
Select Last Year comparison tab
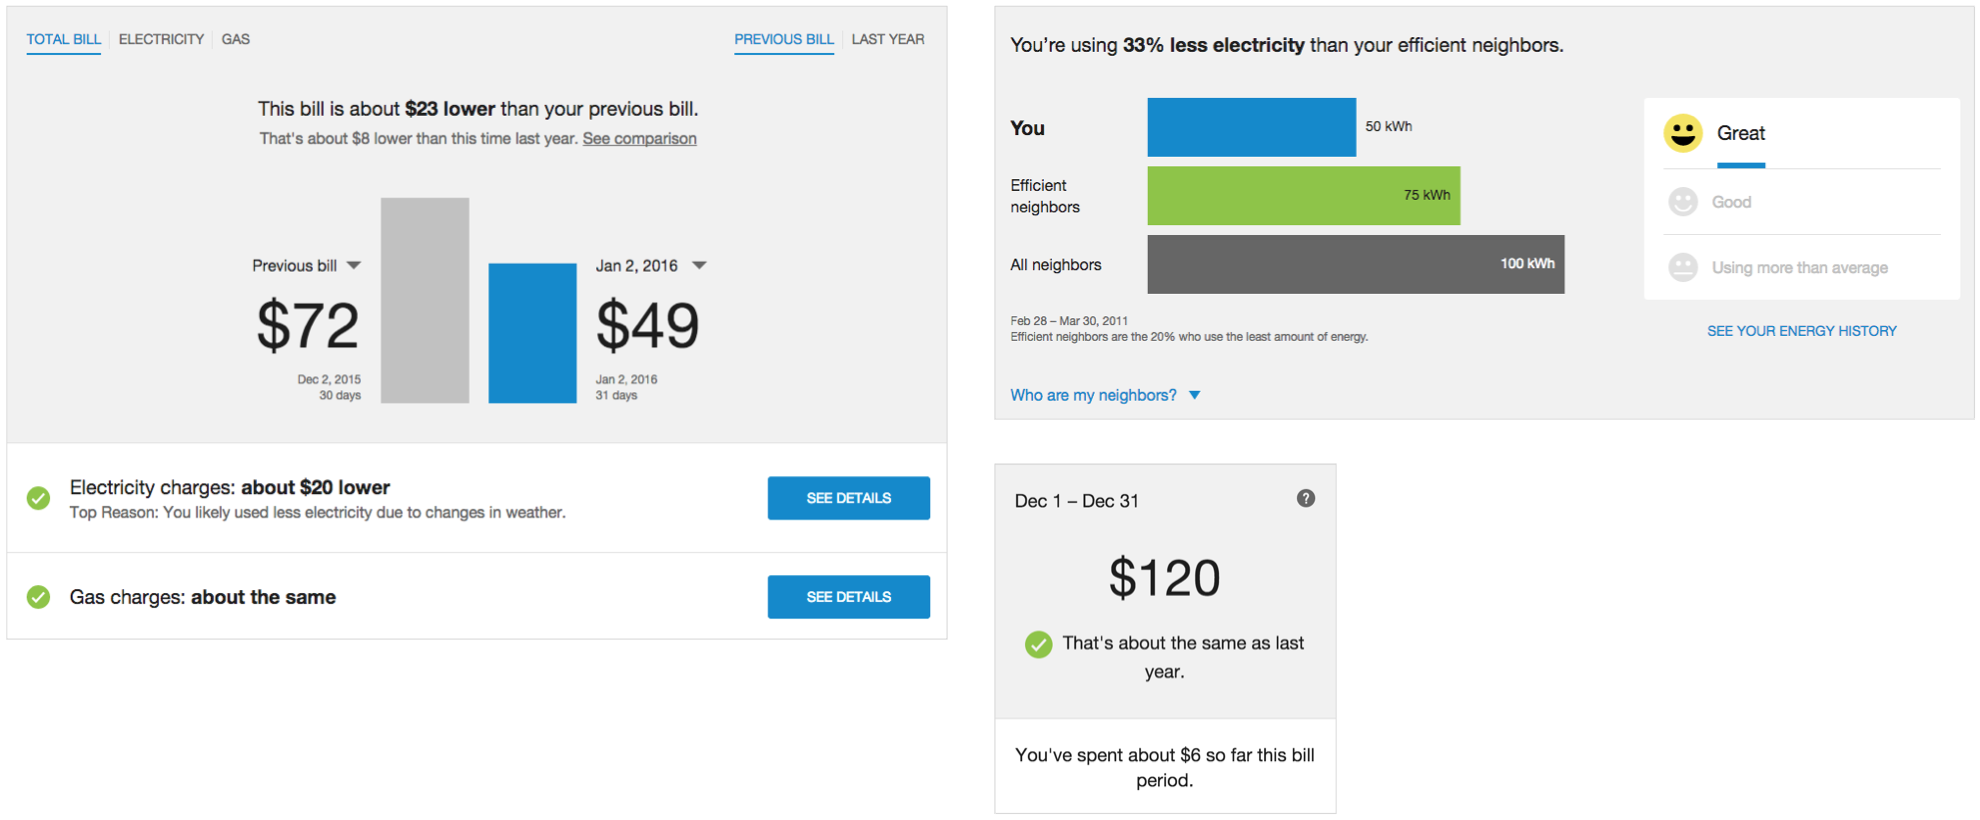(888, 39)
